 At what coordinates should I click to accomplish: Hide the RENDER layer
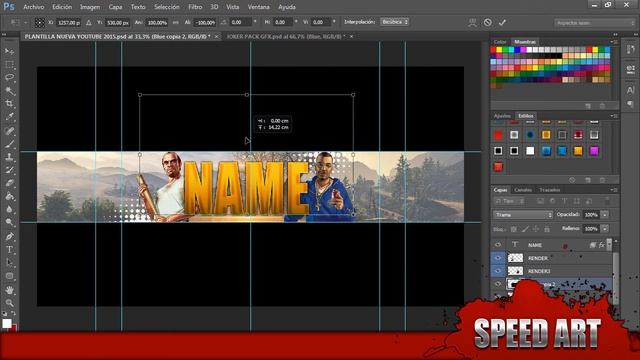(498, 258)
